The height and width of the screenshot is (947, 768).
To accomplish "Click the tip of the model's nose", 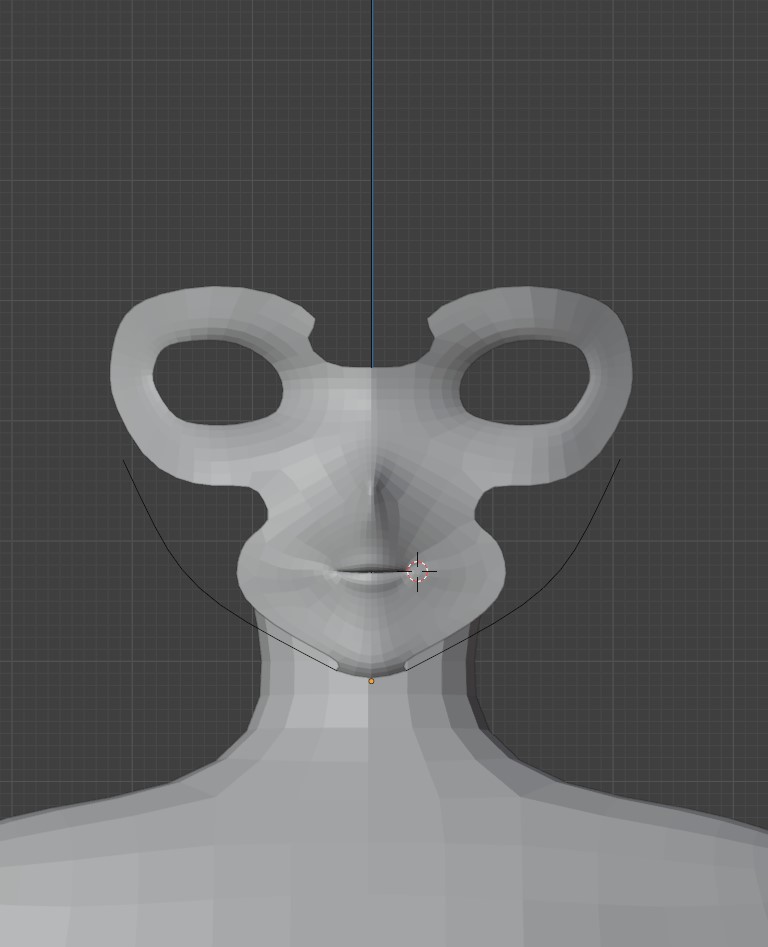I will pyautogui.click(x=371, y=488).
